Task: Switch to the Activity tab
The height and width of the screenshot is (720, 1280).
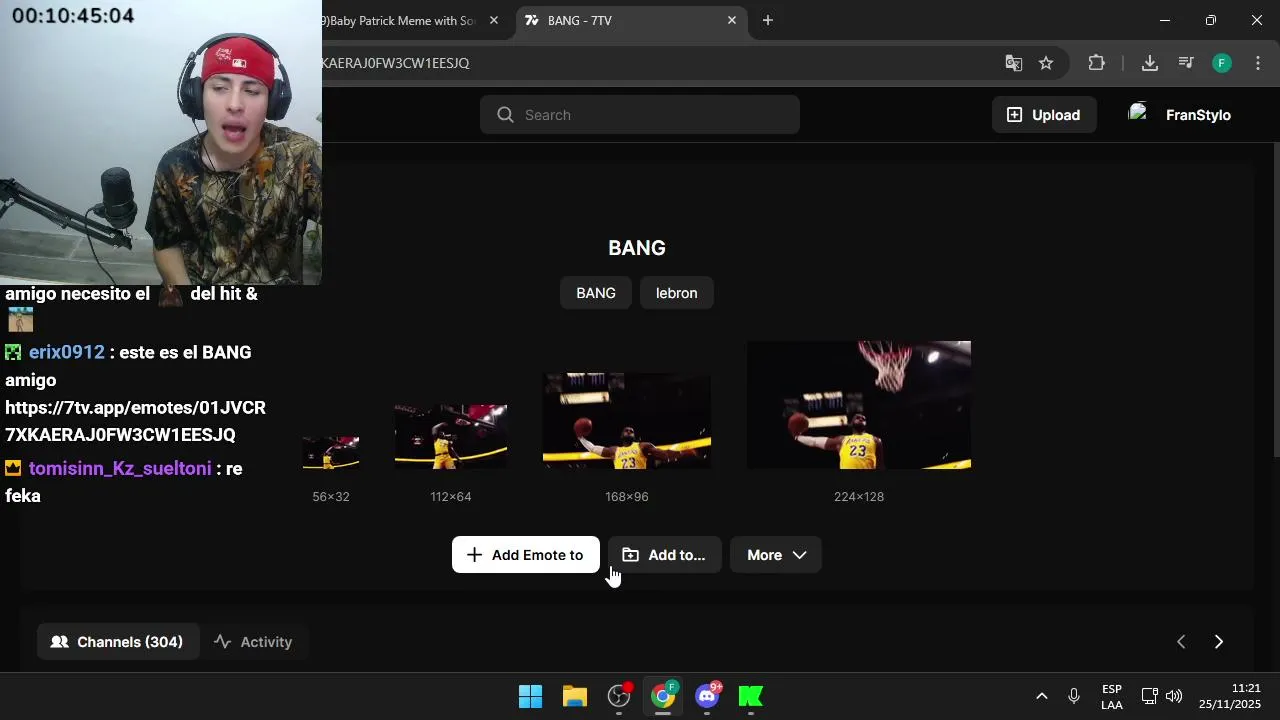Action: (x=254, y=642)
